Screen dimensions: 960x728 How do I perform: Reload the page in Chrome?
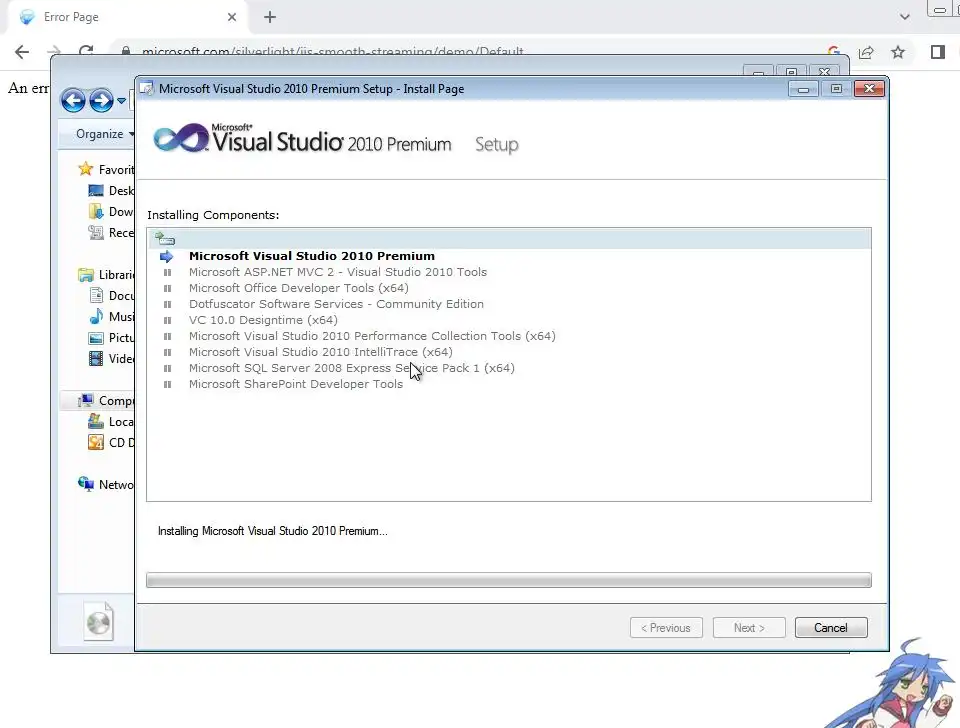click(86, 51)
